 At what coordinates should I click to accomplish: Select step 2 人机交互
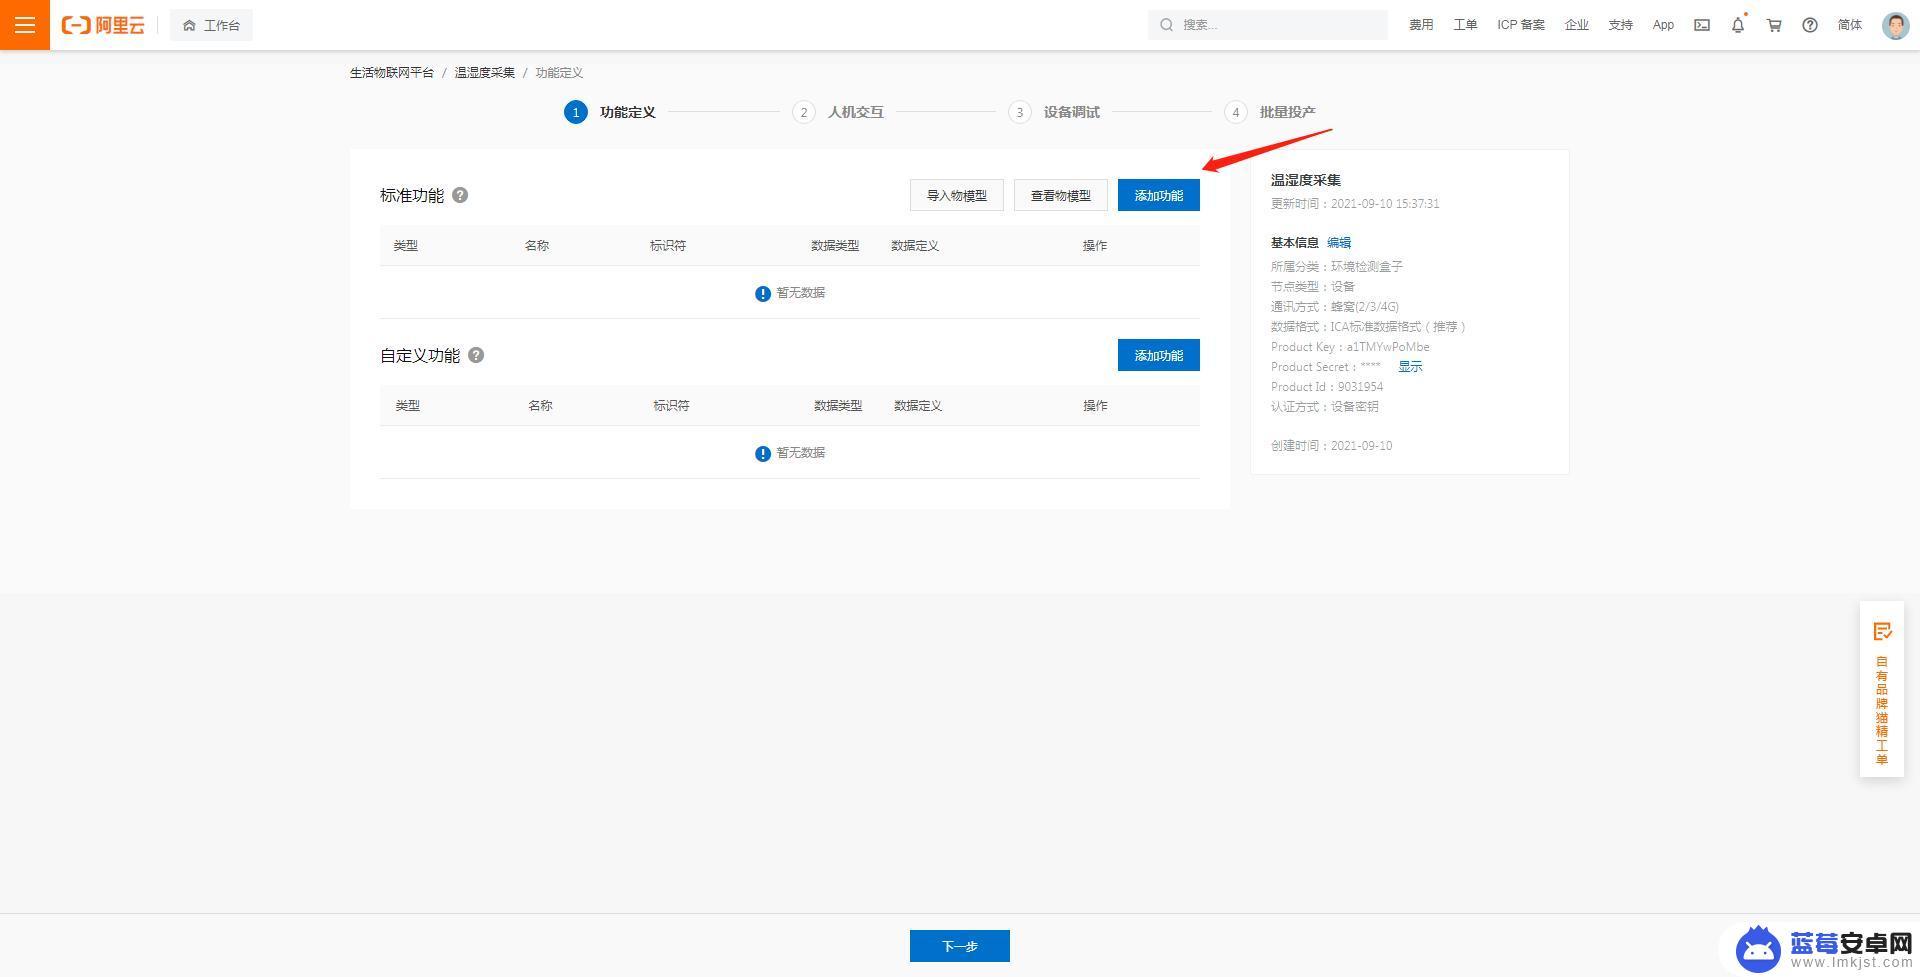pyautogui.click(x=837, y=112)
